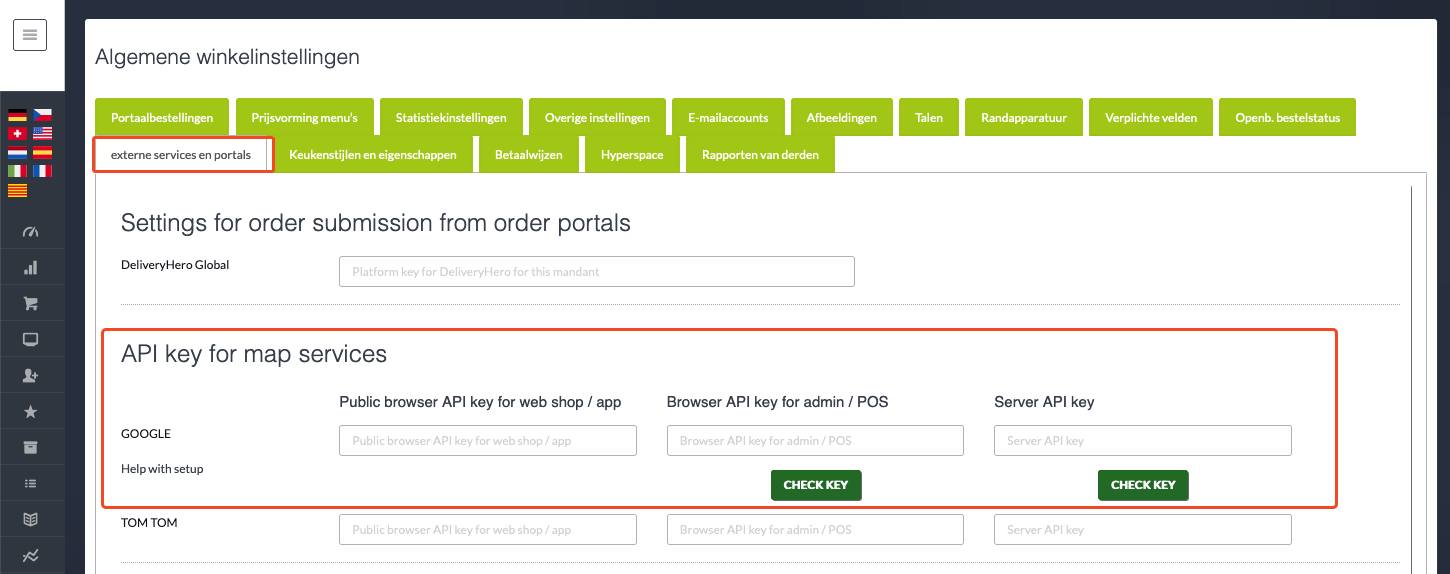
Task: Focus TOM TOM public browser key field
Action: [x=488, y=530]
